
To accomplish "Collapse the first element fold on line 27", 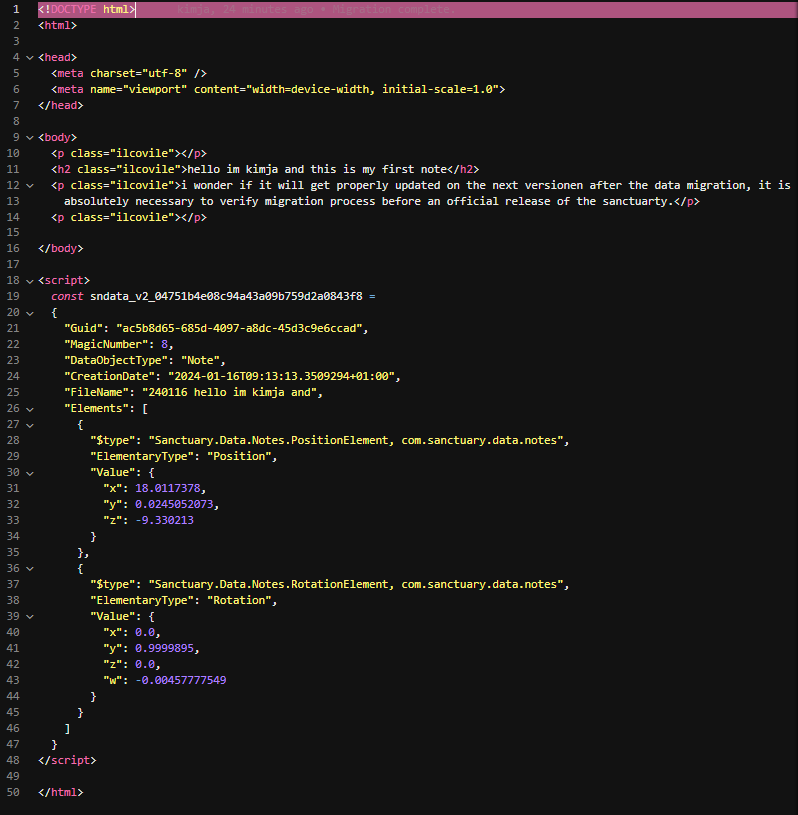I will coord(30,425).
